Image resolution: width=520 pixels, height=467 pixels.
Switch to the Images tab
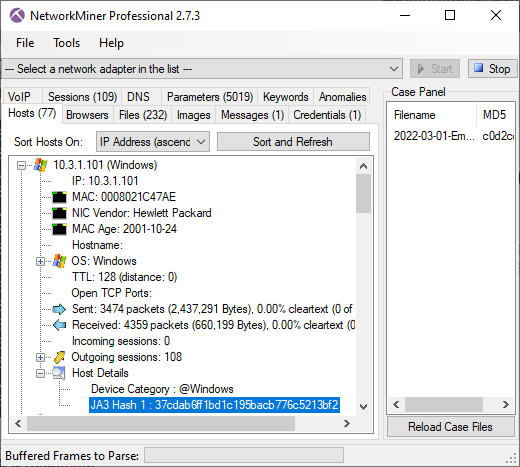click(x=194, y=115)
